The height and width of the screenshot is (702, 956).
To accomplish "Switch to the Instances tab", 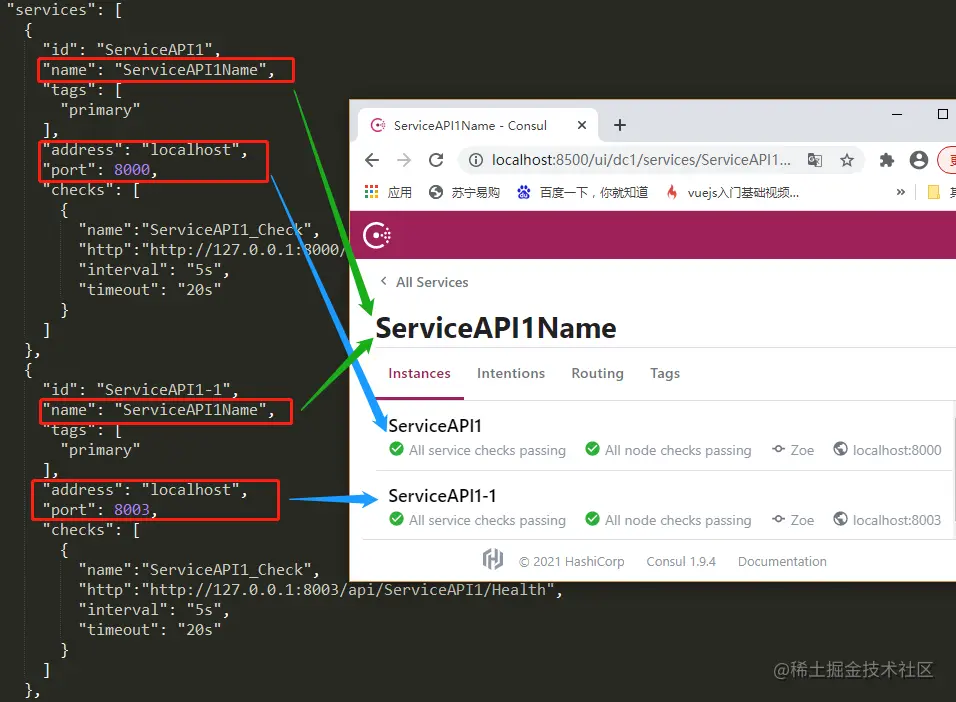I will pos(419,373).
